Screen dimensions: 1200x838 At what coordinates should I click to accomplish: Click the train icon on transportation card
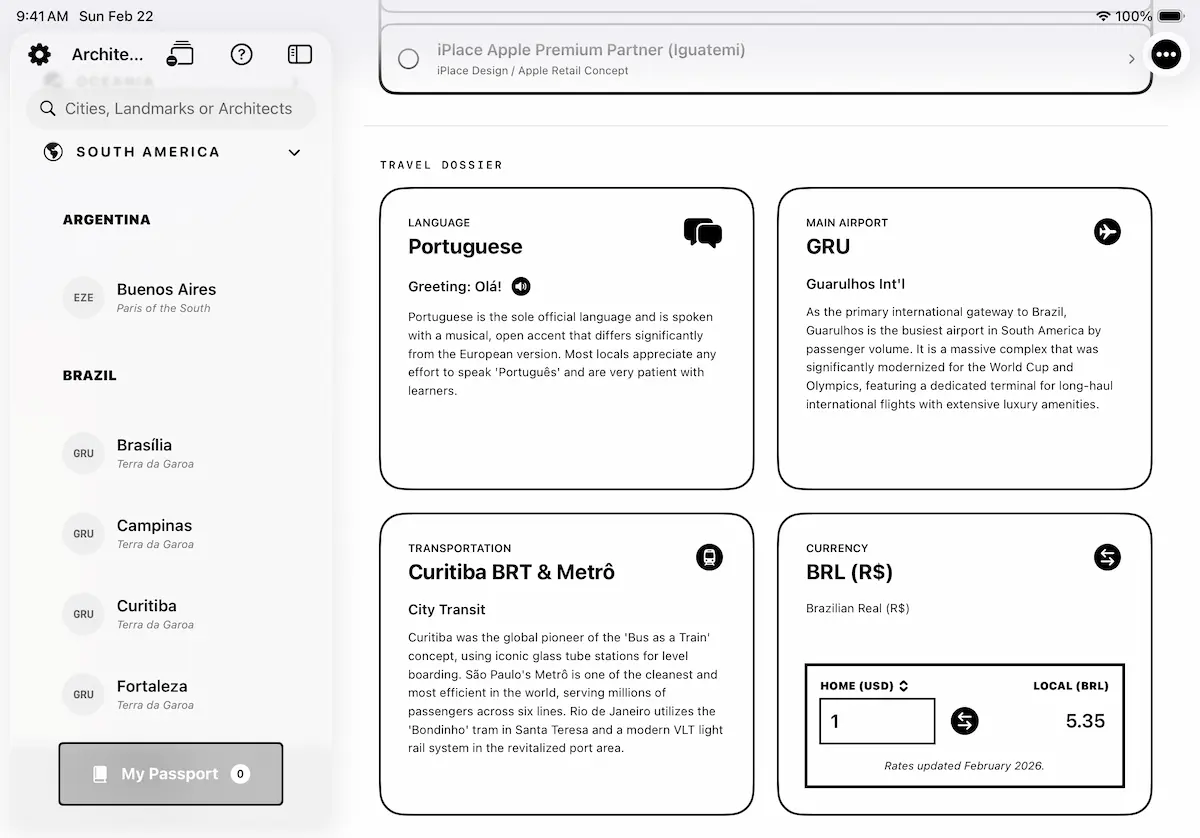709,557
